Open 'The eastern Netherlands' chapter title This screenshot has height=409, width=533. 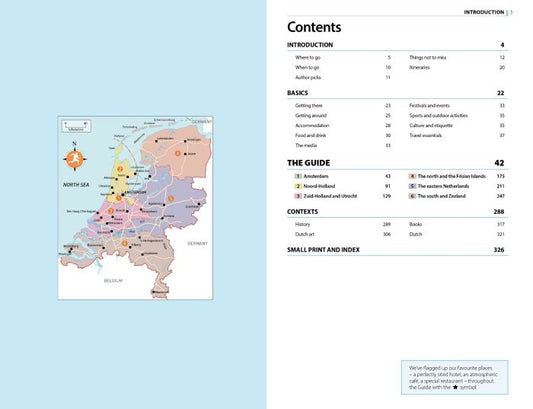(443, 186)
